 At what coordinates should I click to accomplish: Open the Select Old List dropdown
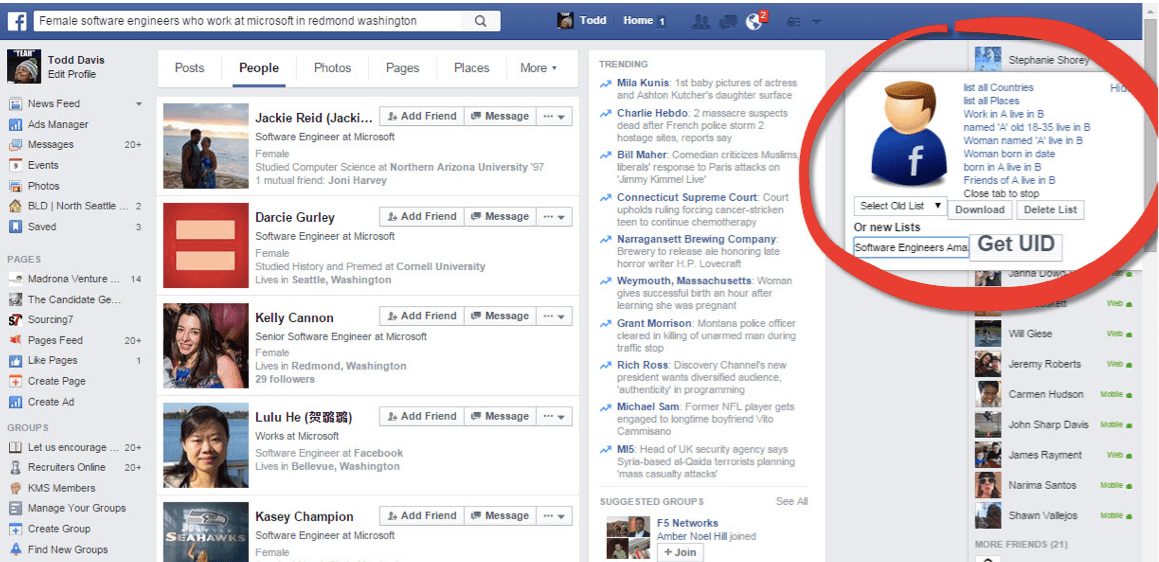point(900,206)
